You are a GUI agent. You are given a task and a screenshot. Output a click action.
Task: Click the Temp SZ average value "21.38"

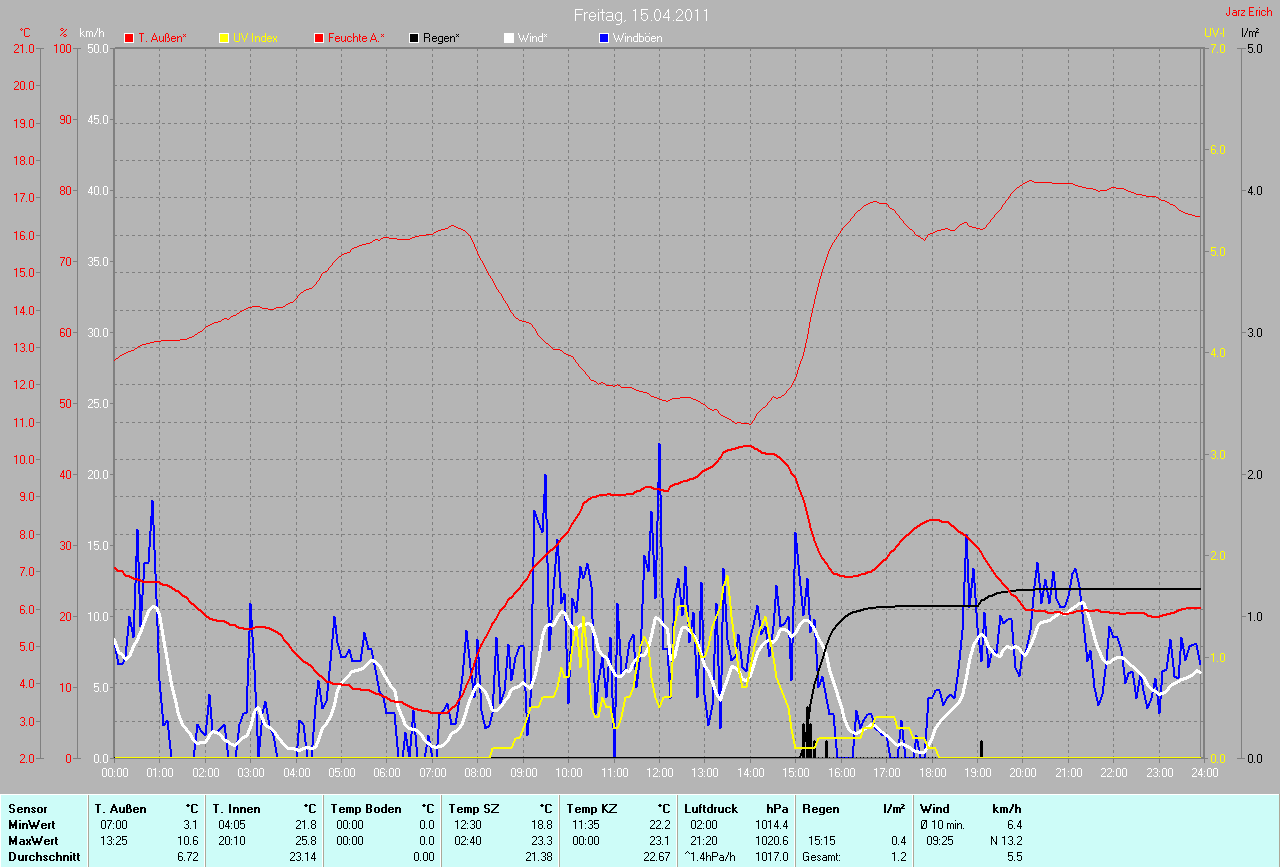[x=539, y=856]
